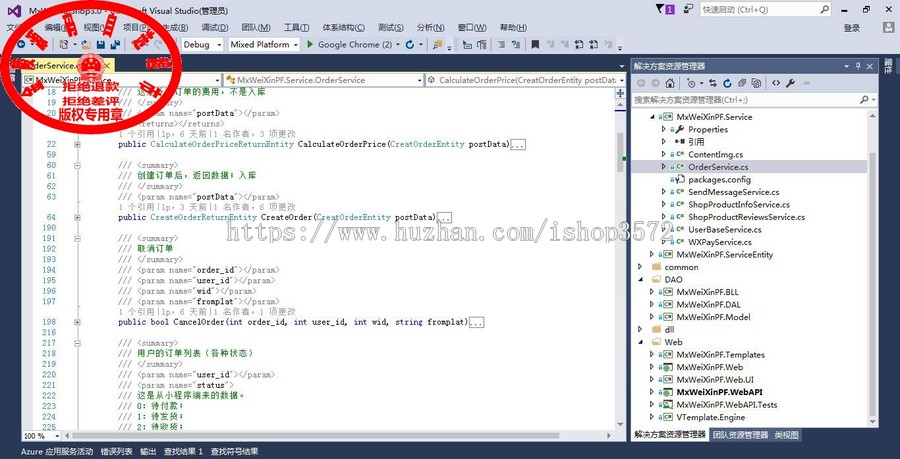Select the MxWeiXinPF.WebAPI project

click(x=719, y=392)
